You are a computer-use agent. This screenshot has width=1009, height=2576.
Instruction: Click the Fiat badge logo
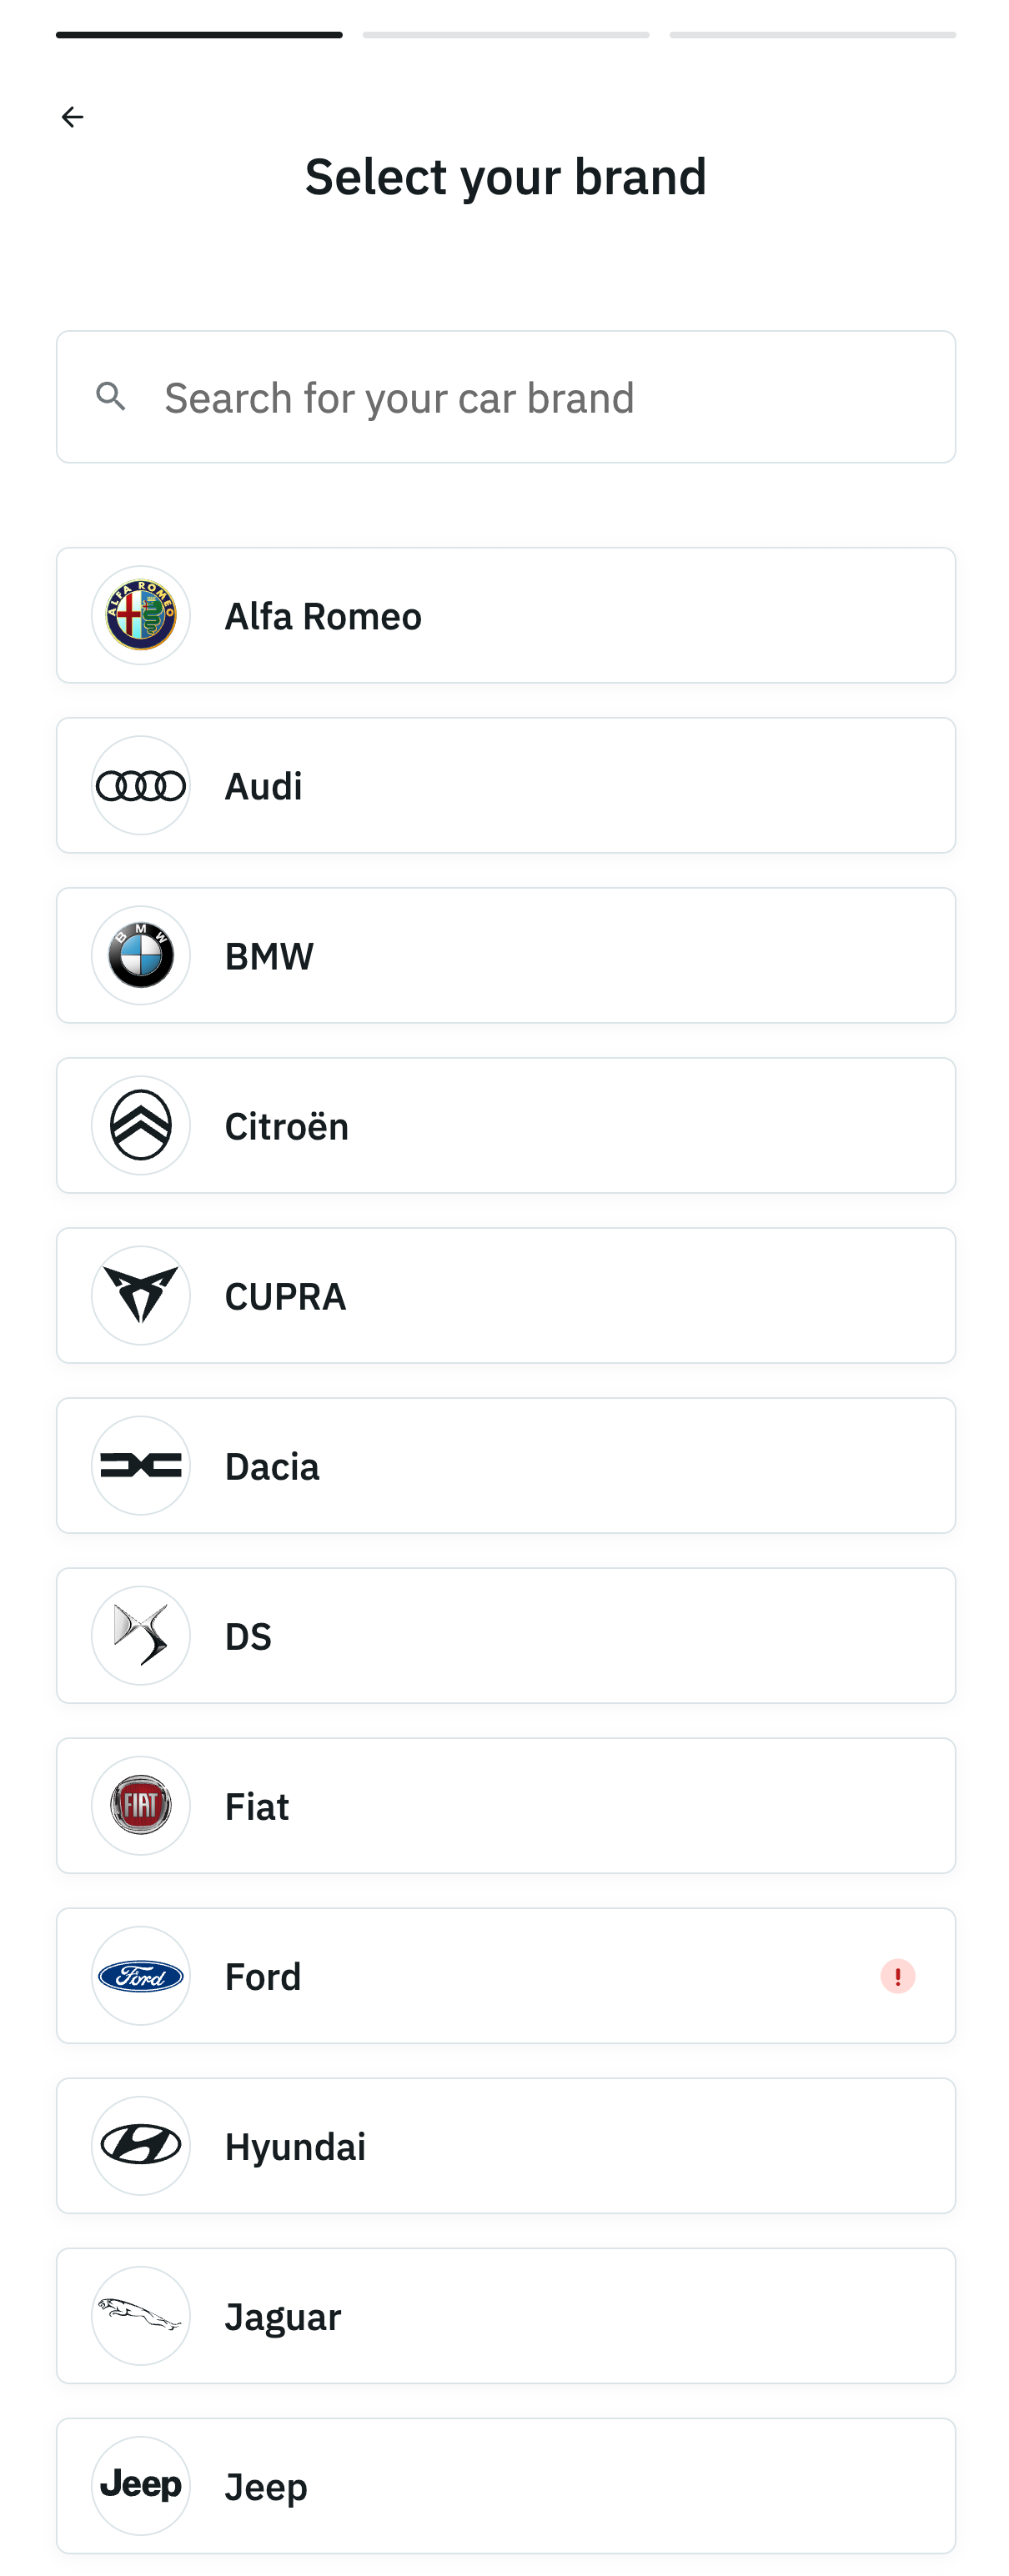click(x=140, y=1806)
